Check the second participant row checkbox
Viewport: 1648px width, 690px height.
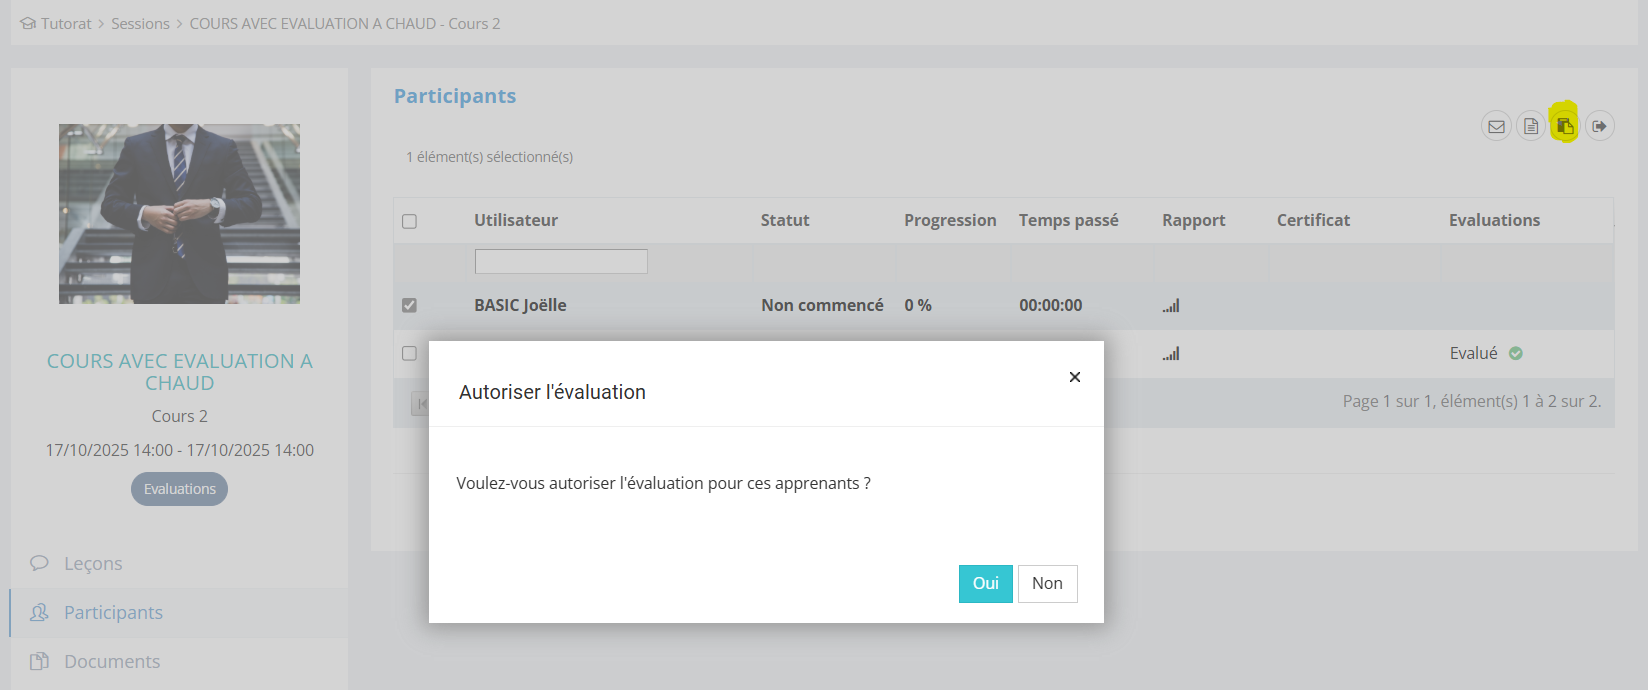[409, 353]
